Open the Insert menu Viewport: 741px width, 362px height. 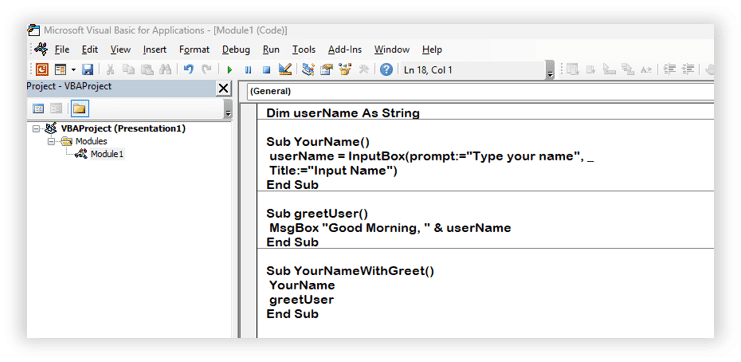point(155,50)
